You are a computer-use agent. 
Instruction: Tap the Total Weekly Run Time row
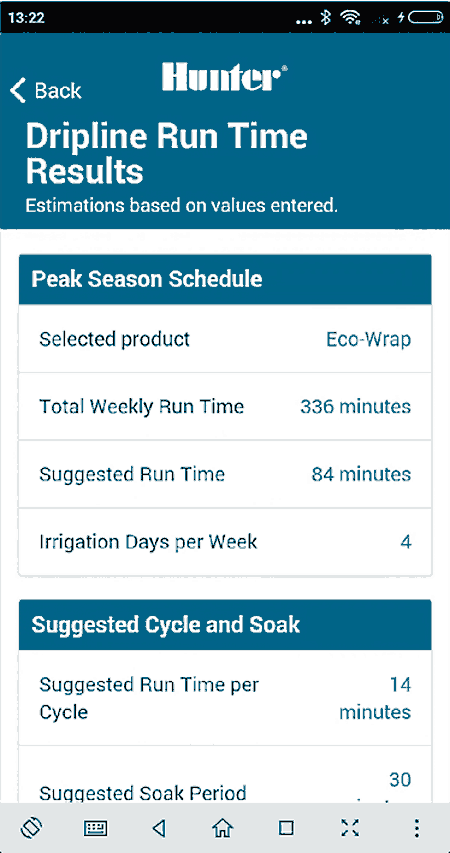tap(225, 406)
